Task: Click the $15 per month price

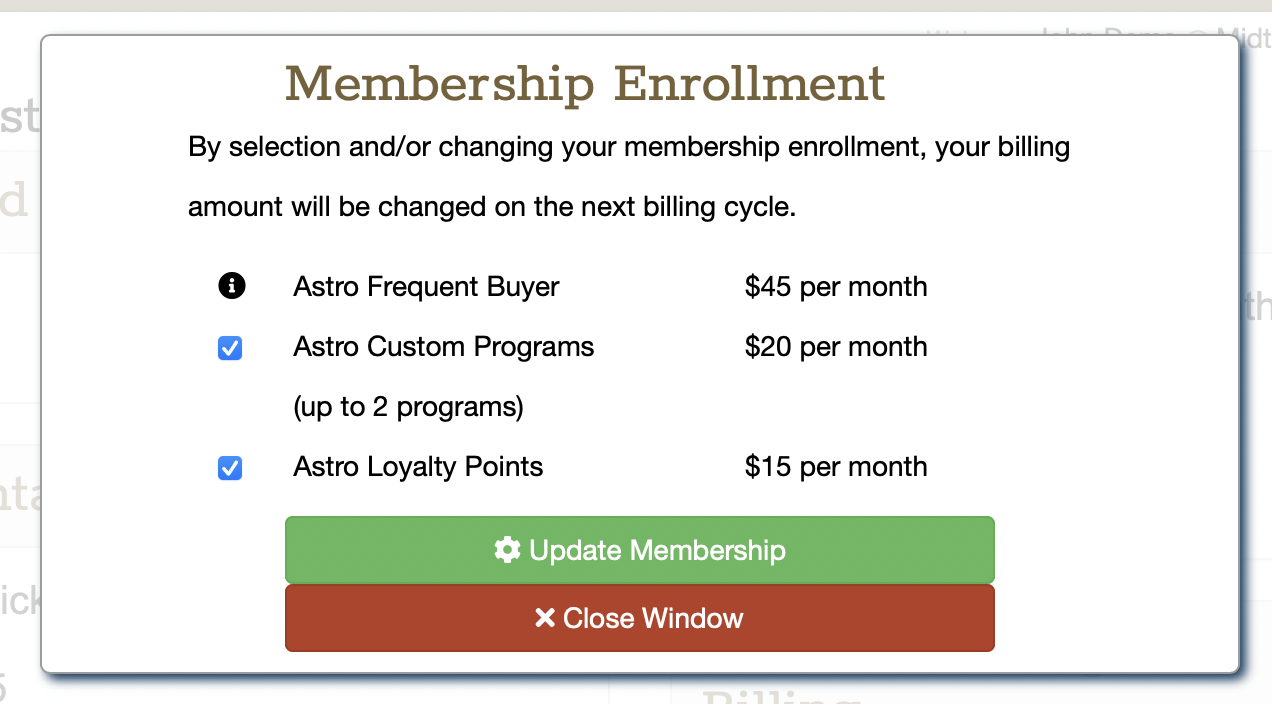Action: [x=836, y=467]
